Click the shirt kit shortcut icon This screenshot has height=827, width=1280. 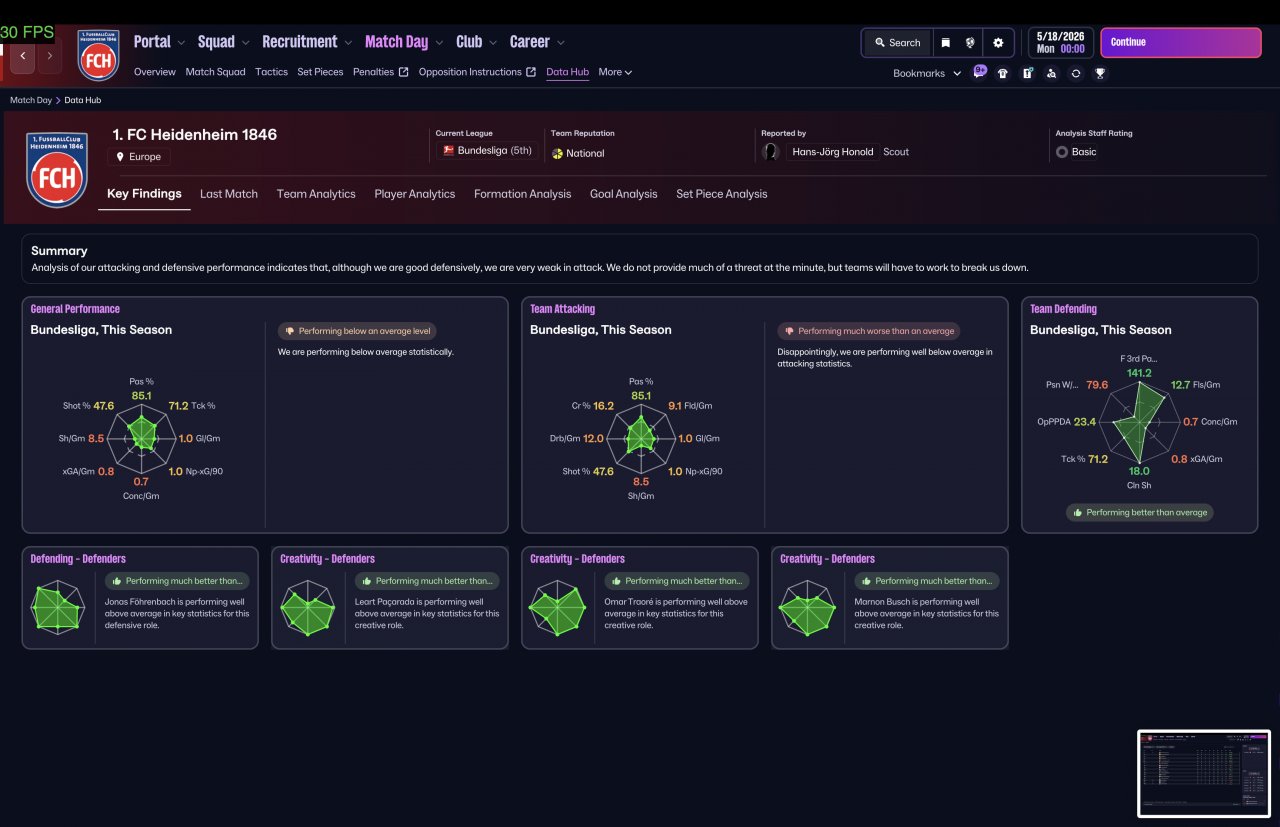pyautogui.click(x=1003, y=73)
